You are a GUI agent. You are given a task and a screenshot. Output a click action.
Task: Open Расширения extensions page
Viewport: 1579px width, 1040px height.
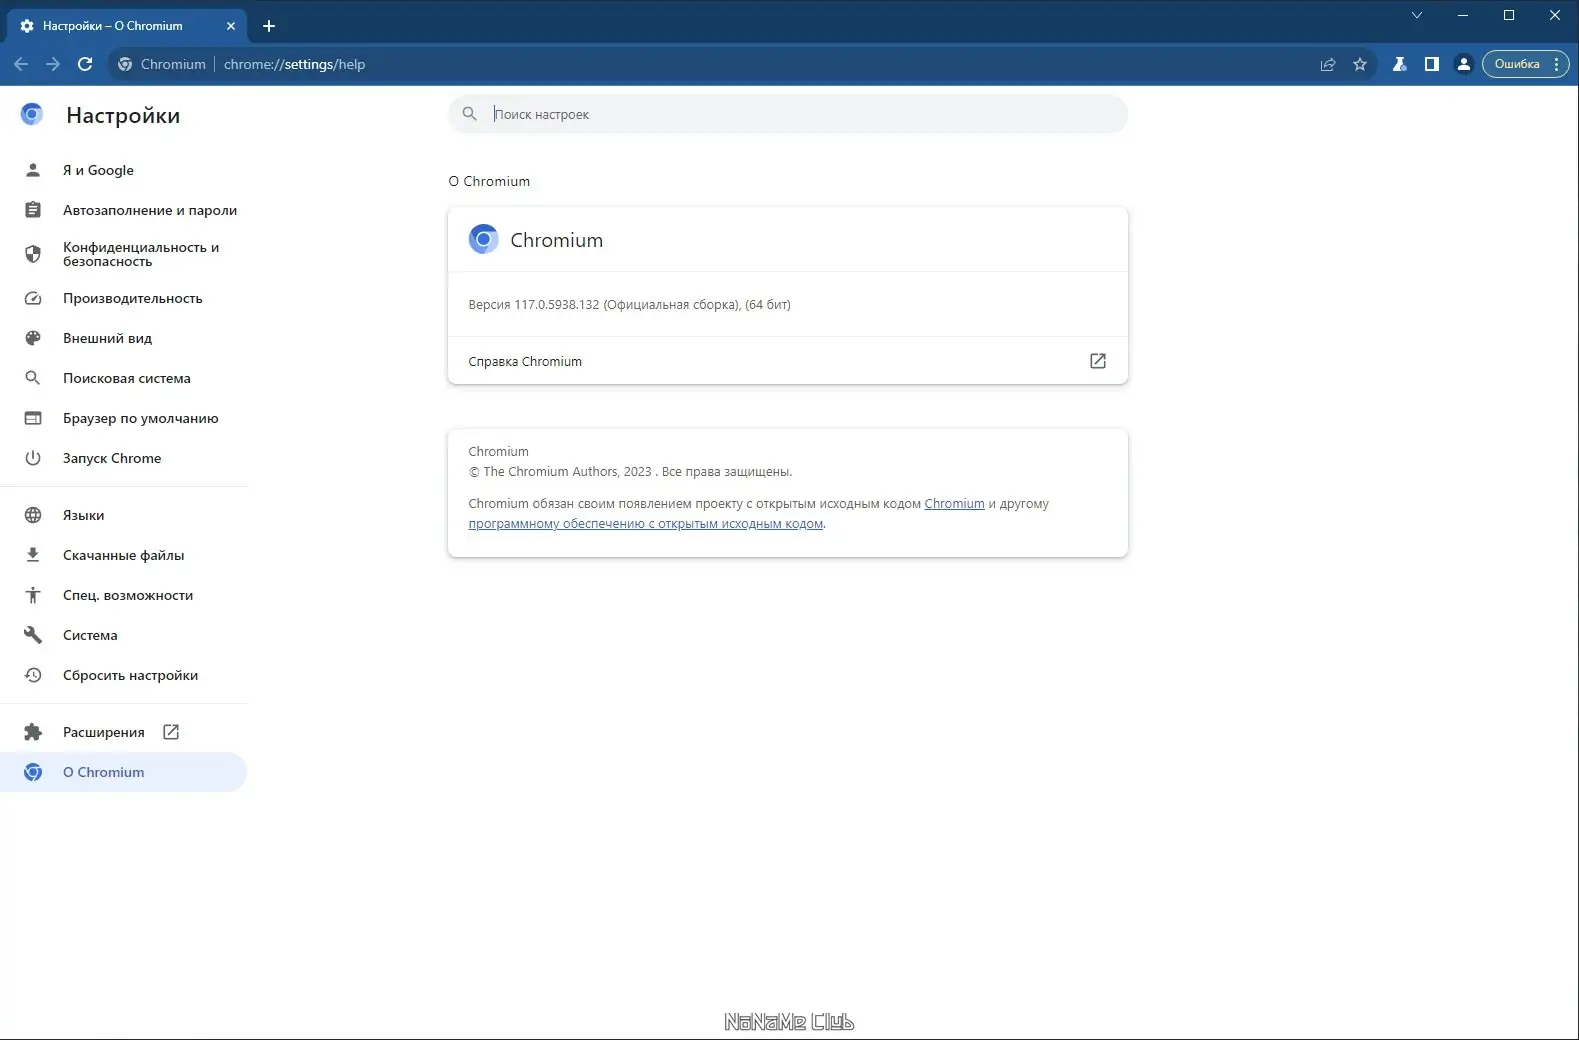coord(124,732)
